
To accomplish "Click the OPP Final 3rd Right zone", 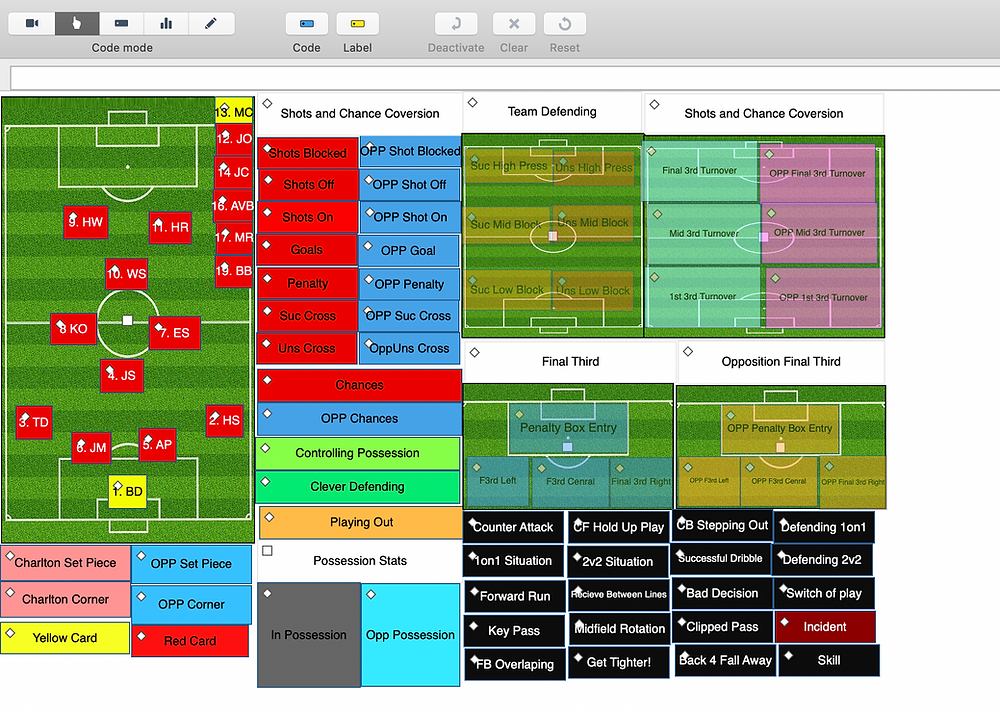I will coord(853,482).
